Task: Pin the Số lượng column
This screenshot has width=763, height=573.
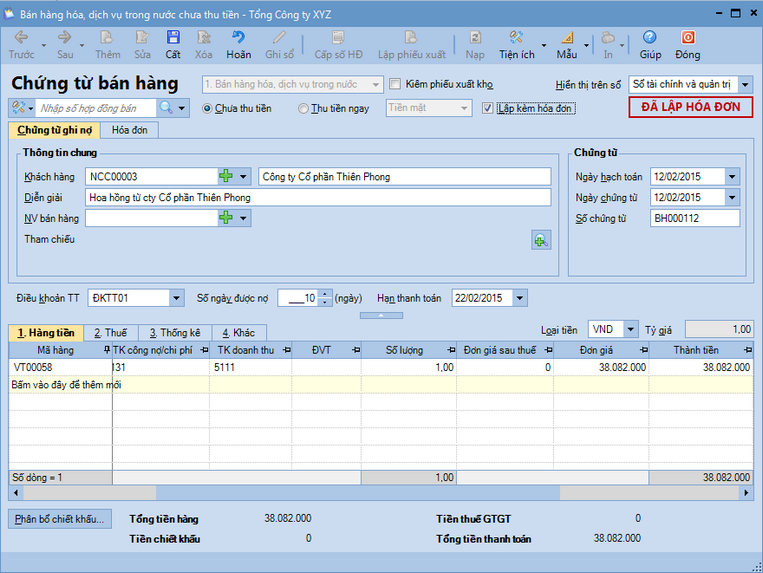Action: pyautogui.click(x=452, y=350)
